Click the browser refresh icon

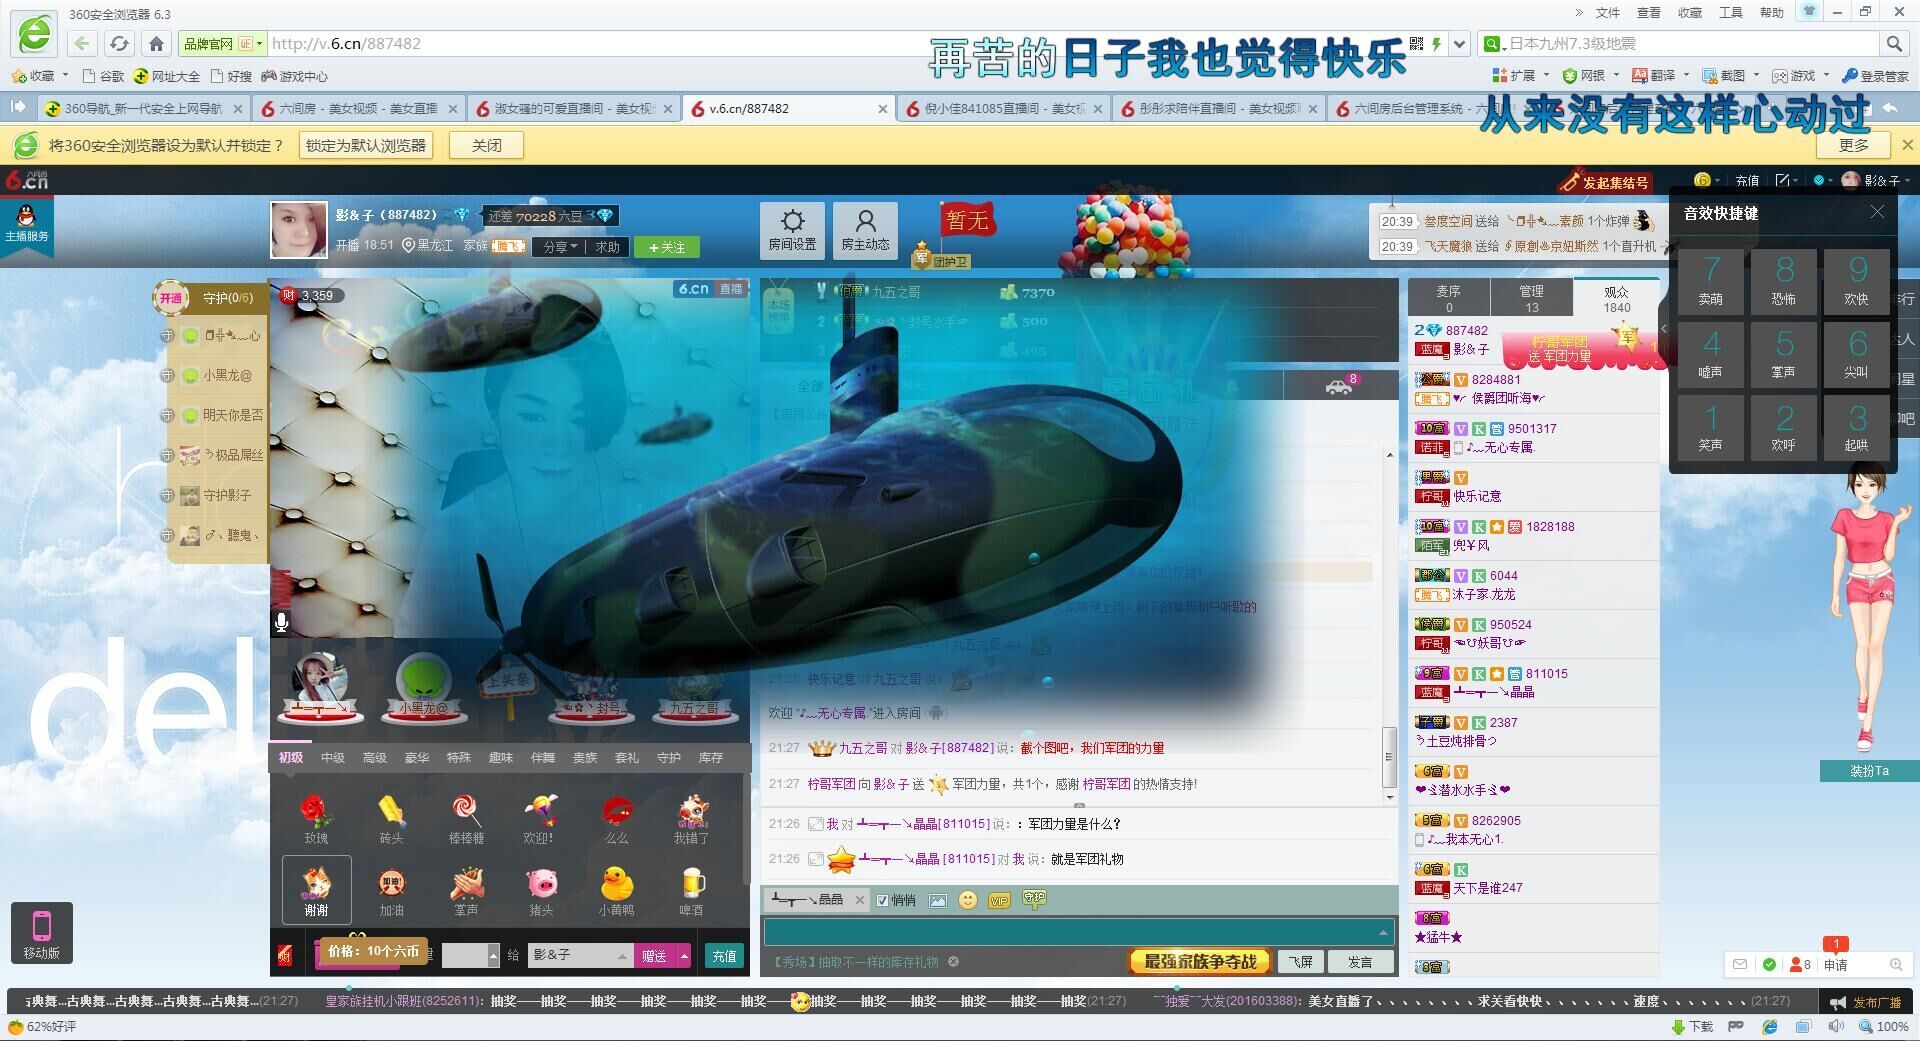click(119, 43)
